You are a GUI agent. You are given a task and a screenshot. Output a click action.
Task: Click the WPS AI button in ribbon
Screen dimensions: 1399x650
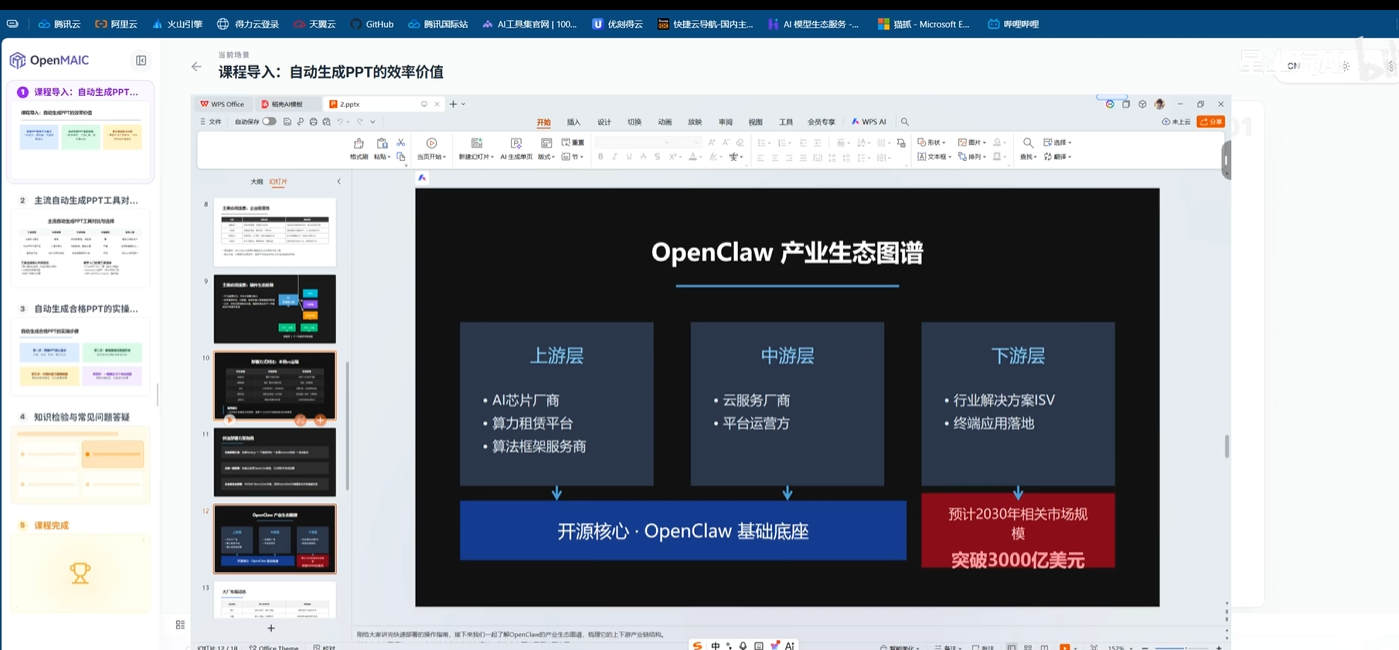click(868, 122)
